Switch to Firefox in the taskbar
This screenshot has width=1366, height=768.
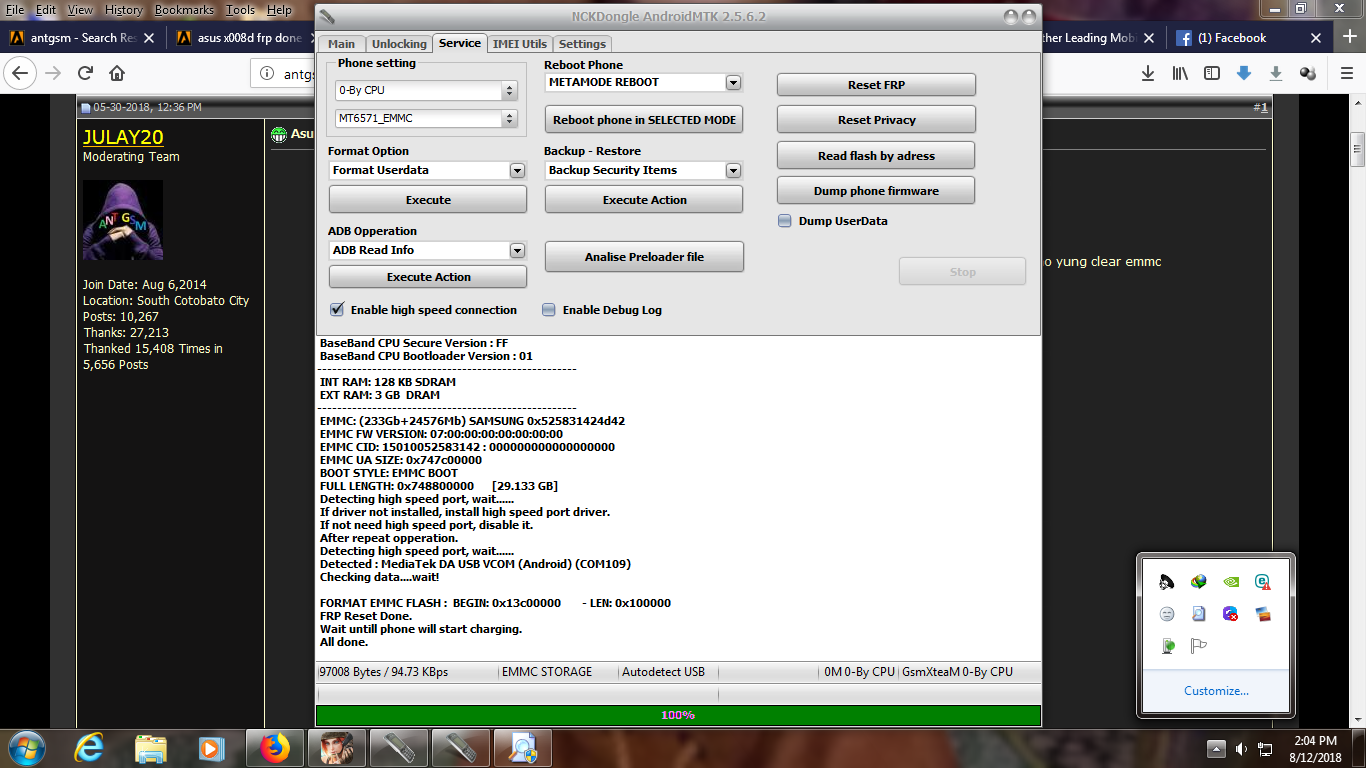(x=274, y=747)
